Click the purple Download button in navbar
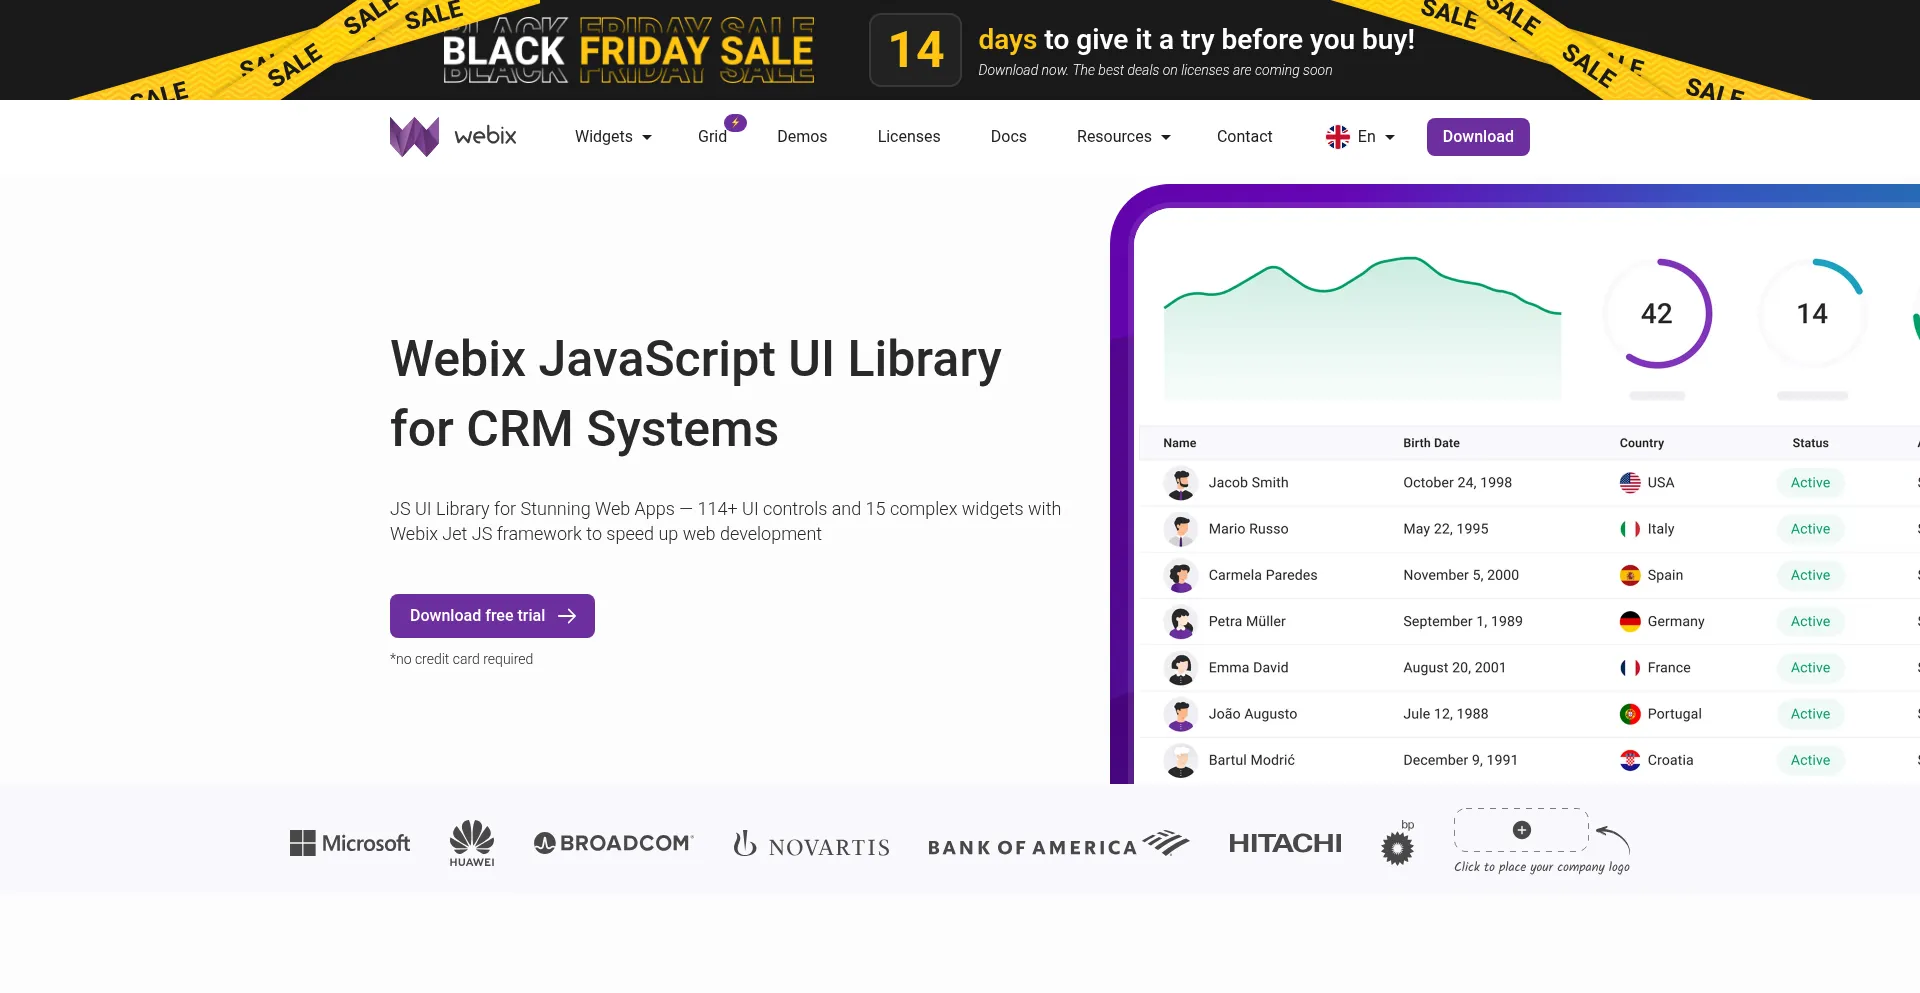The image size is (1920, 993). point(1477,137)
